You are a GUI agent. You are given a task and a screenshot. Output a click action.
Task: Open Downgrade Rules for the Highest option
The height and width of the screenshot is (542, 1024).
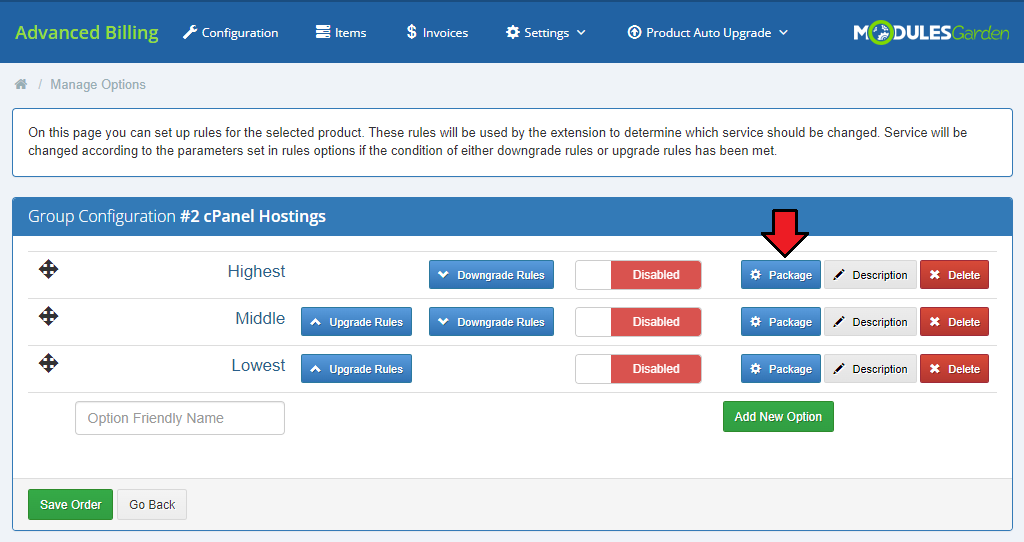[x=491, y=275]
